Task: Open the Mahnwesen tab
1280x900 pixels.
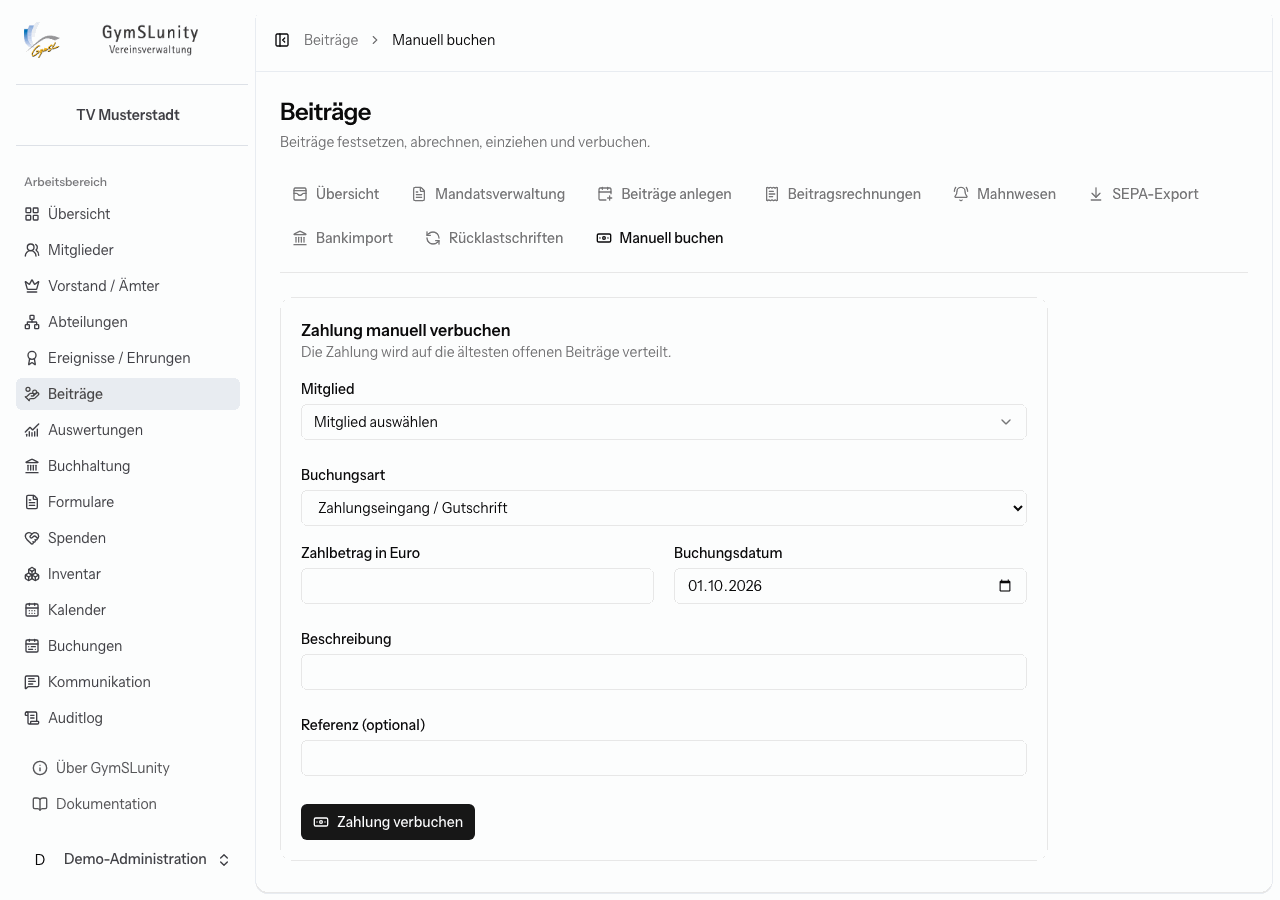Action: point(1004,194)
